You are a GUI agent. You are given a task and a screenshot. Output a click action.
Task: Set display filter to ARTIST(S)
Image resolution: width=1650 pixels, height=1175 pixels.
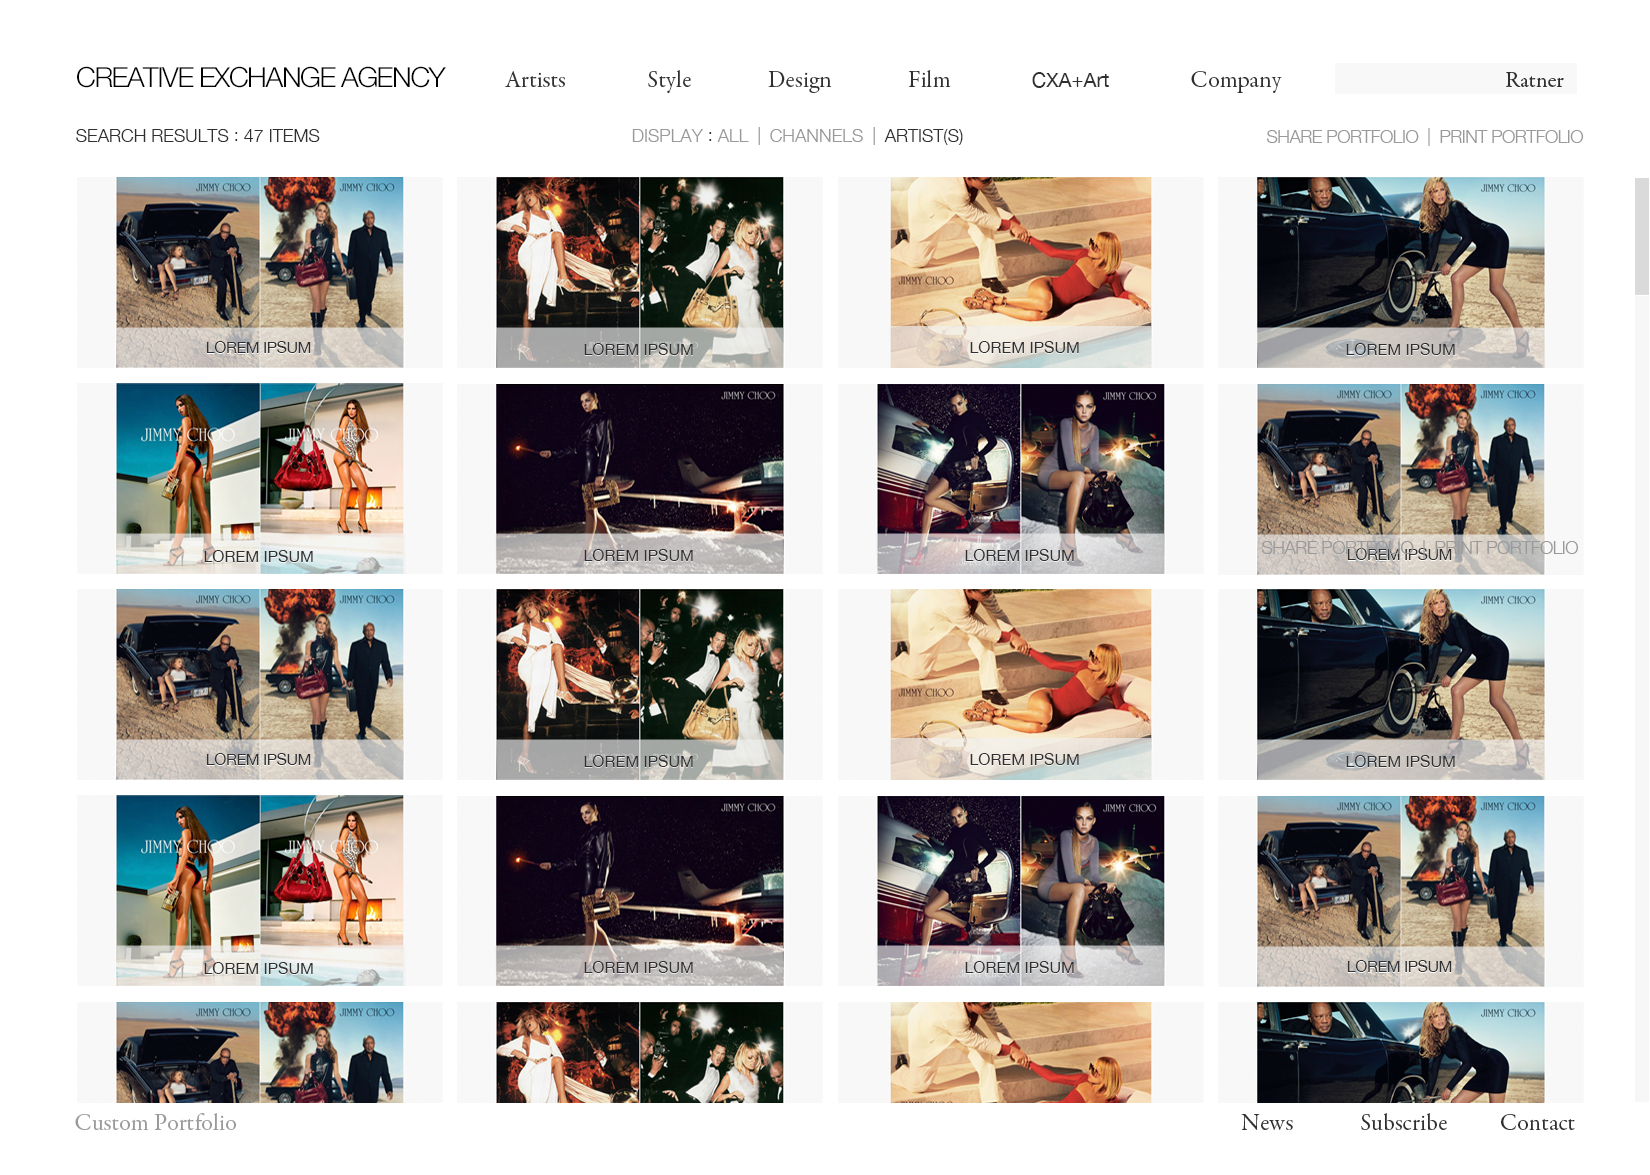923,136
